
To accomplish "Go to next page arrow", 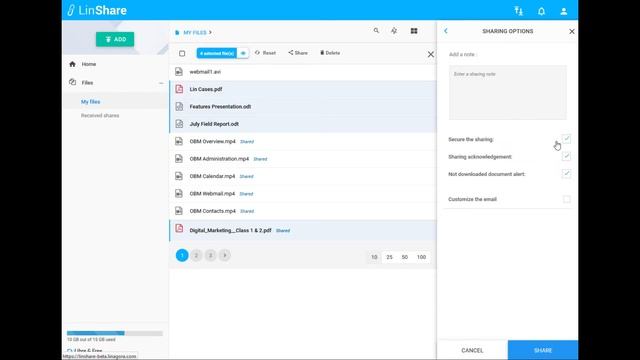I will [224, 255].
